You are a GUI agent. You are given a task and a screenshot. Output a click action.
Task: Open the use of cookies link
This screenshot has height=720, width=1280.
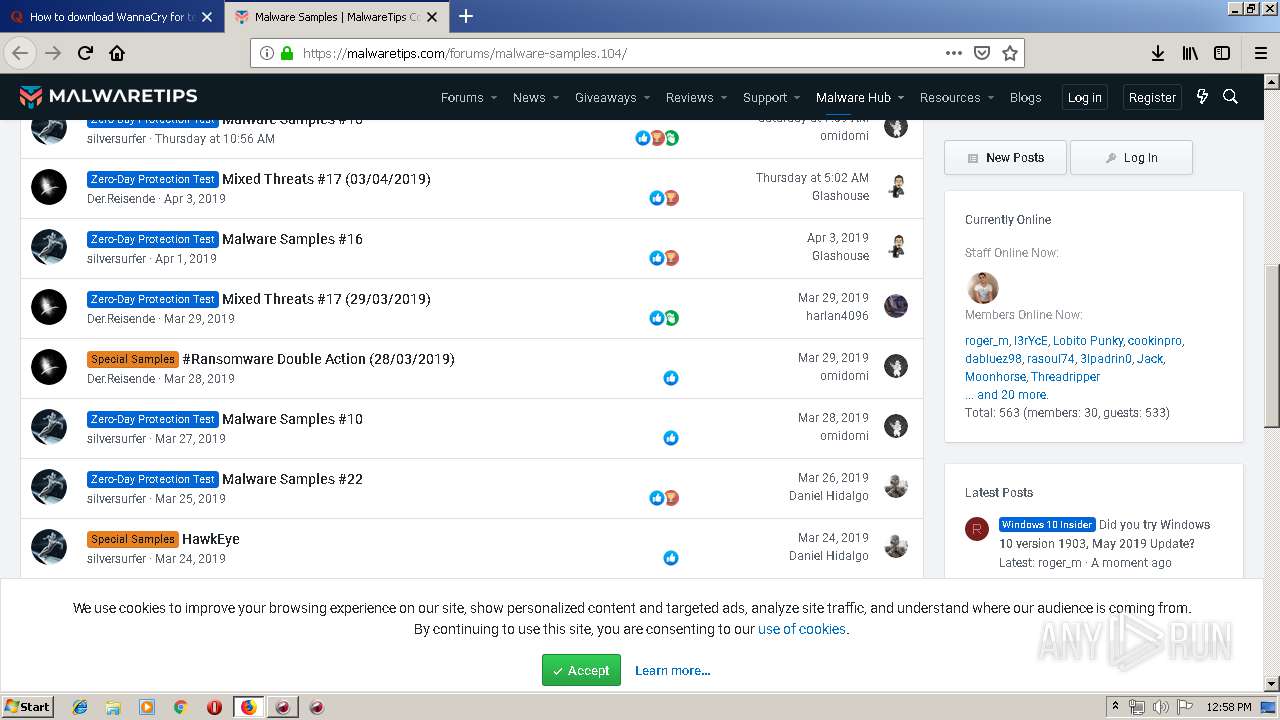pos(802,629)
